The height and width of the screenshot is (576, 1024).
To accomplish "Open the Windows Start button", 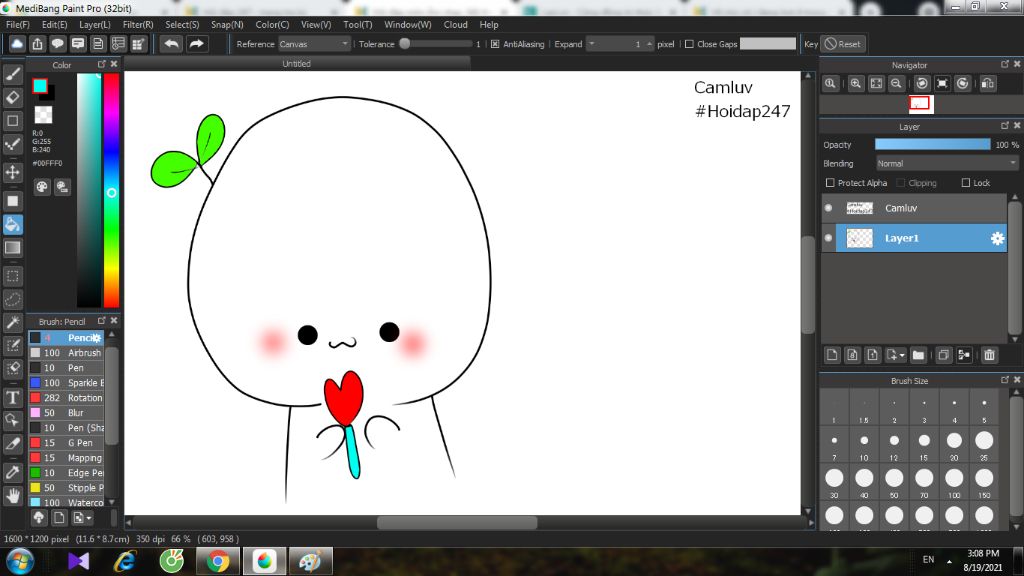I will coord(20,561).
